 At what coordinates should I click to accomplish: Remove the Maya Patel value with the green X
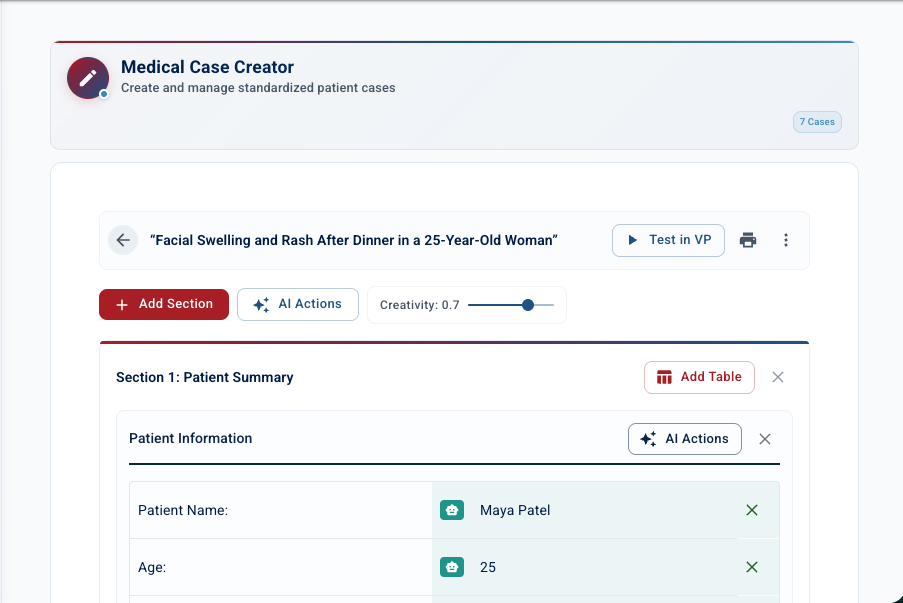point(751,510)
